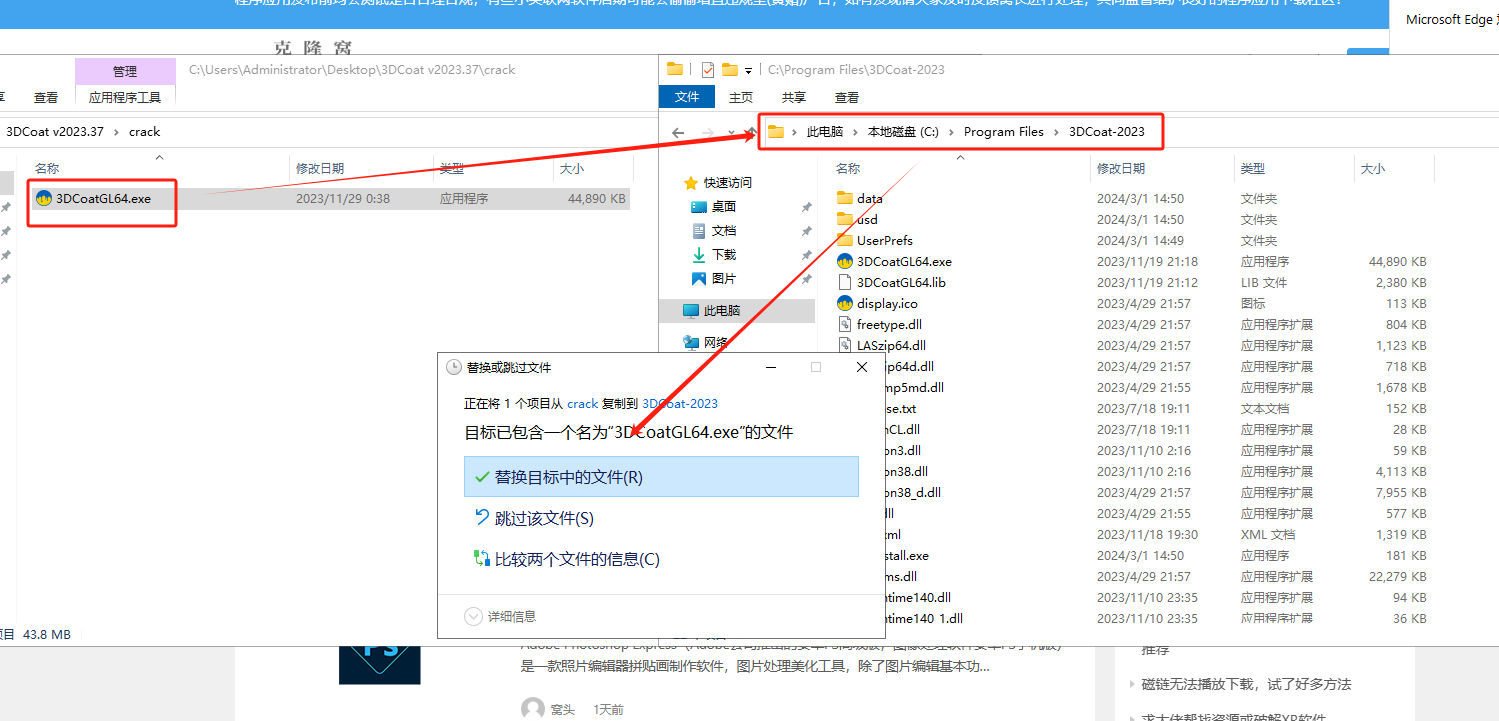The width and height of the screenshot is (1499, 721).
Task: Open the File (文件) tab in 3DCoat-2023 window
Action: pyautogui.click(x=687, y=97)
